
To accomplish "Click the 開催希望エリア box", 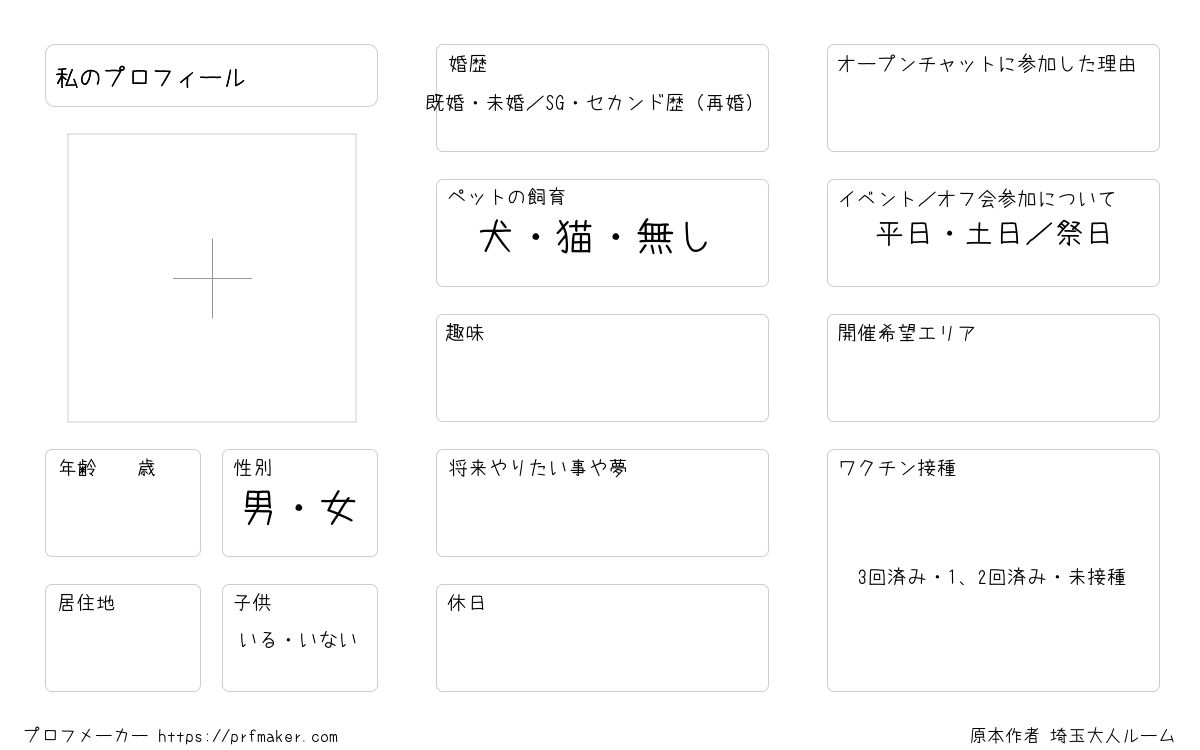I will point(993,368).
